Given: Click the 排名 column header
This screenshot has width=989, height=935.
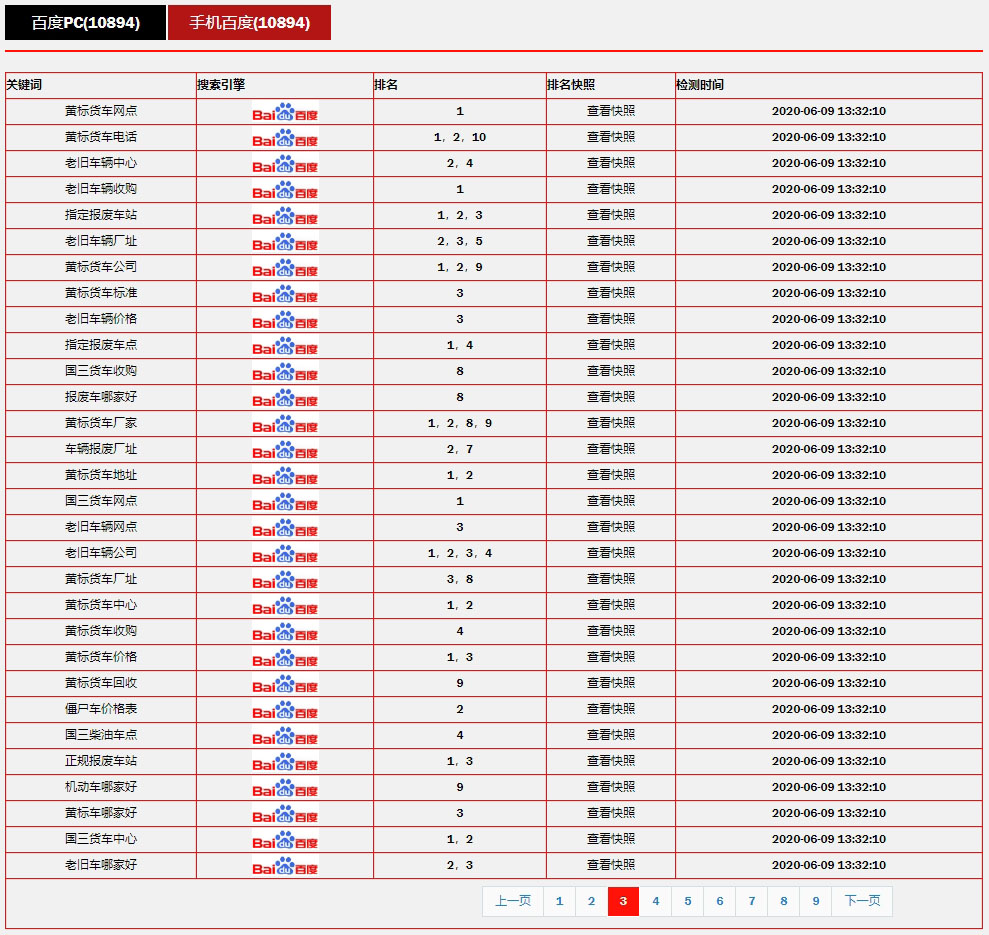Looking at the screenshot, I should [387, 85].
